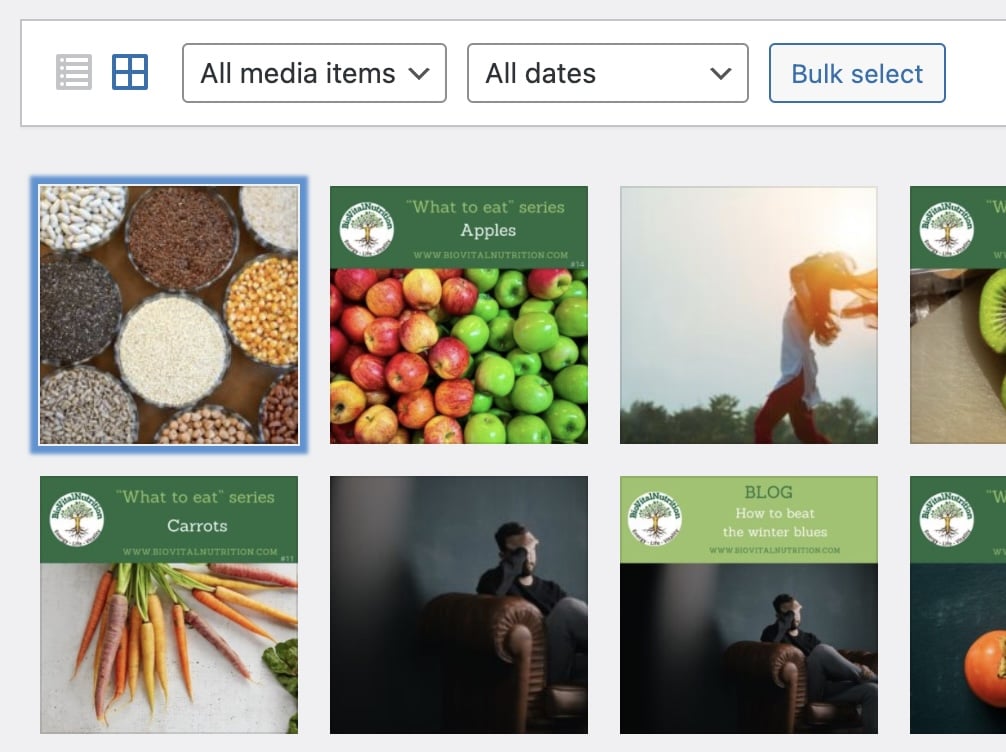The height and width of the screenshot is (752, 1006).
Task: Open the woman dancing at sunset photo
Action: tap(748, 315)
